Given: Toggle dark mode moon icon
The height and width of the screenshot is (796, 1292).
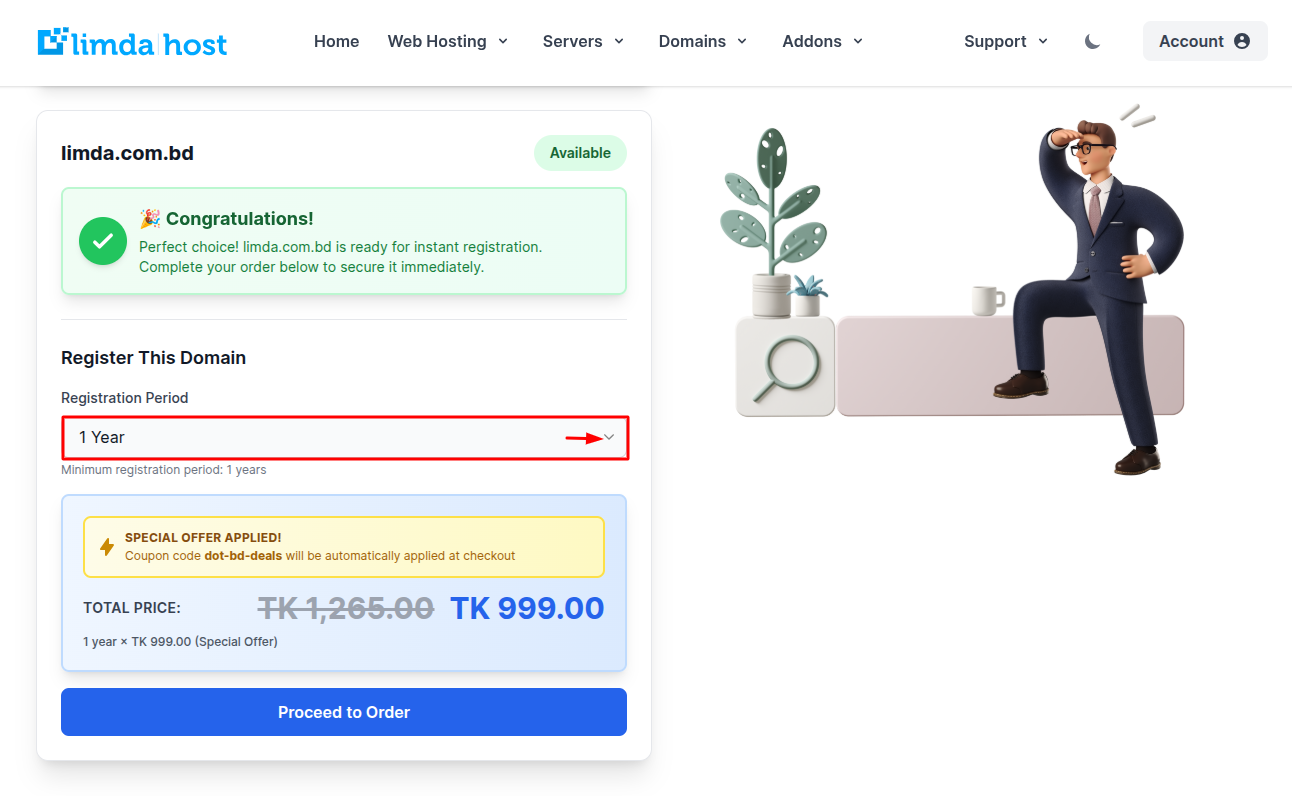Looking at the screenshot, I should [1092, 42].
